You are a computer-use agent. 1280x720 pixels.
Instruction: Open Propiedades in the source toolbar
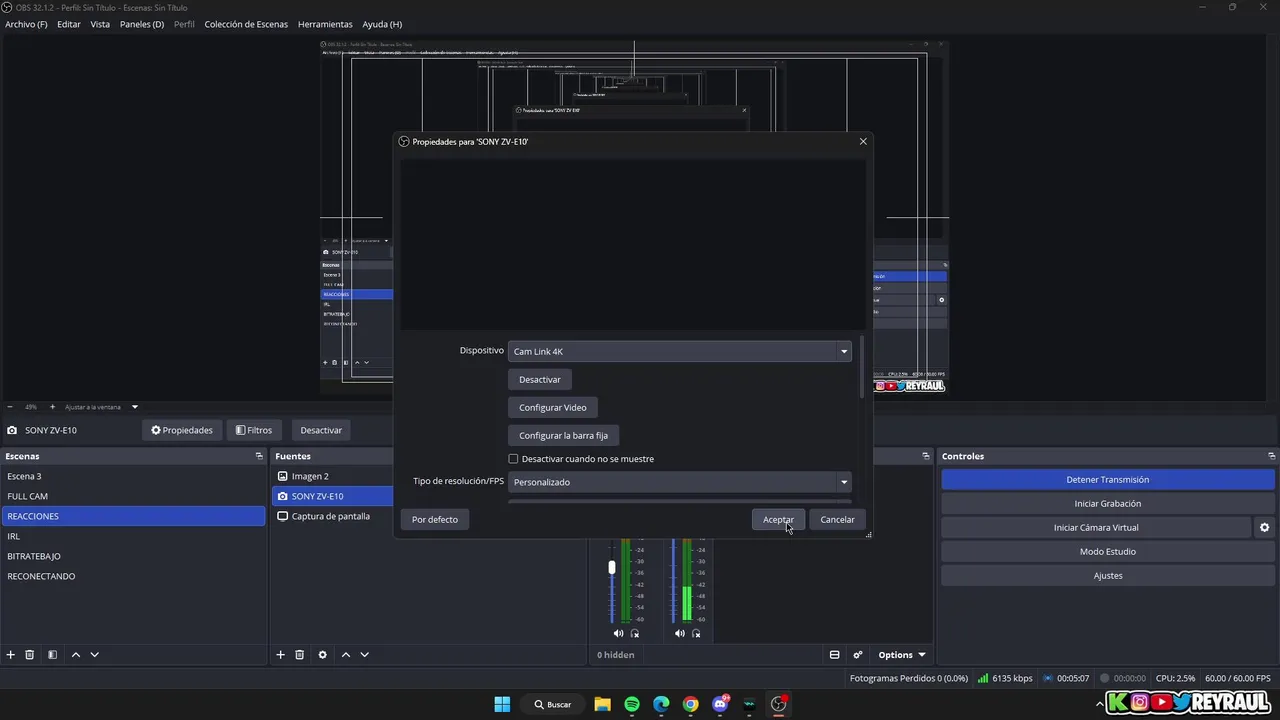[x=182, y=430]
